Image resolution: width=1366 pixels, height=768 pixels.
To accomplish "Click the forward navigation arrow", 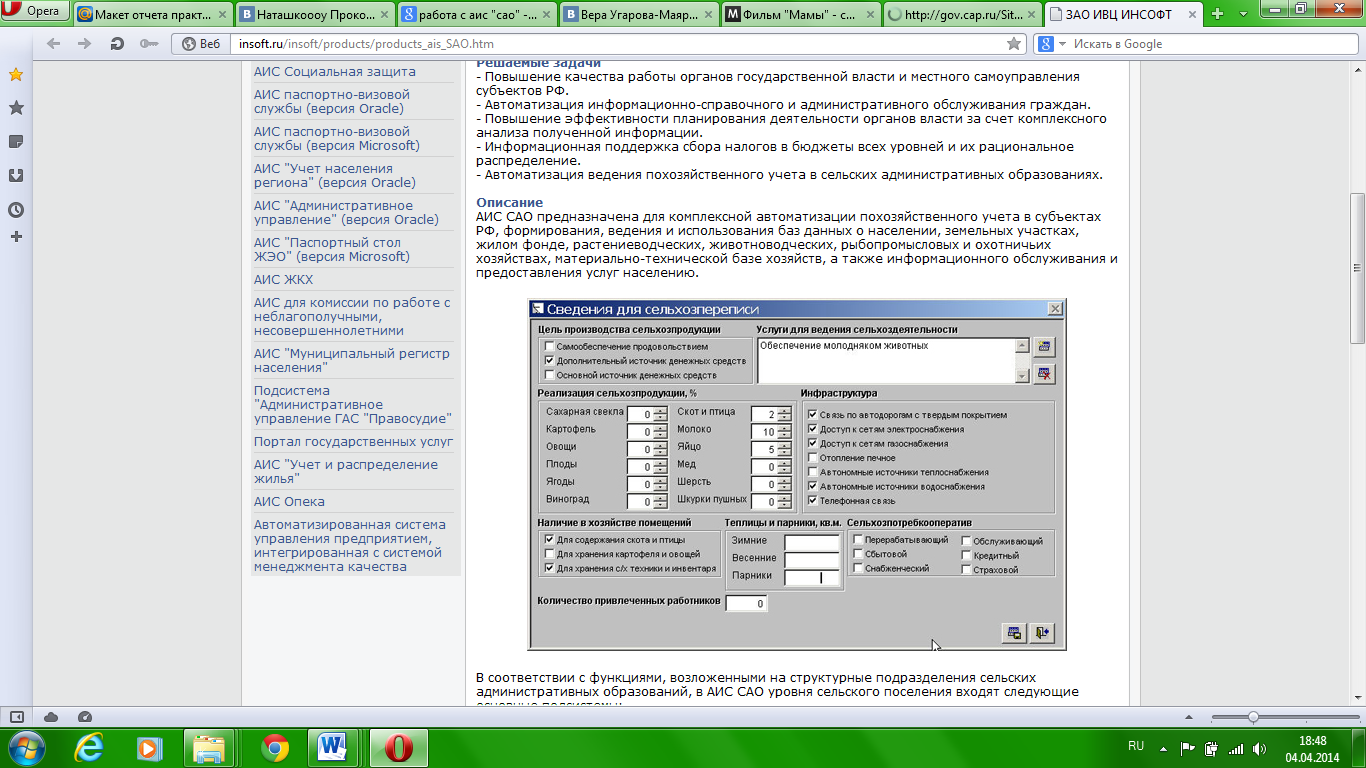I will click(x=85, y=44).
